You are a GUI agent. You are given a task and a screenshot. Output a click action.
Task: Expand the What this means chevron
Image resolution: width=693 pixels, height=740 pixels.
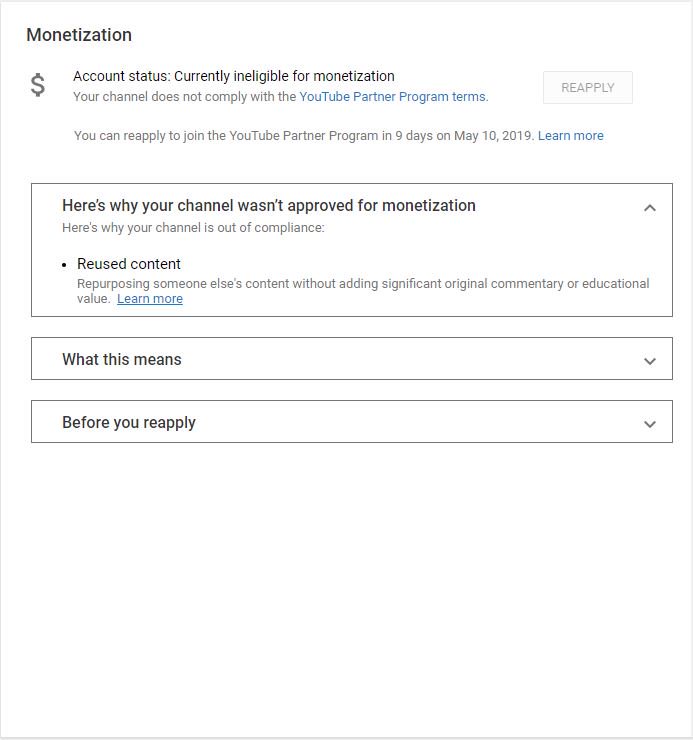pyautogui.click(x=650, y=362)
